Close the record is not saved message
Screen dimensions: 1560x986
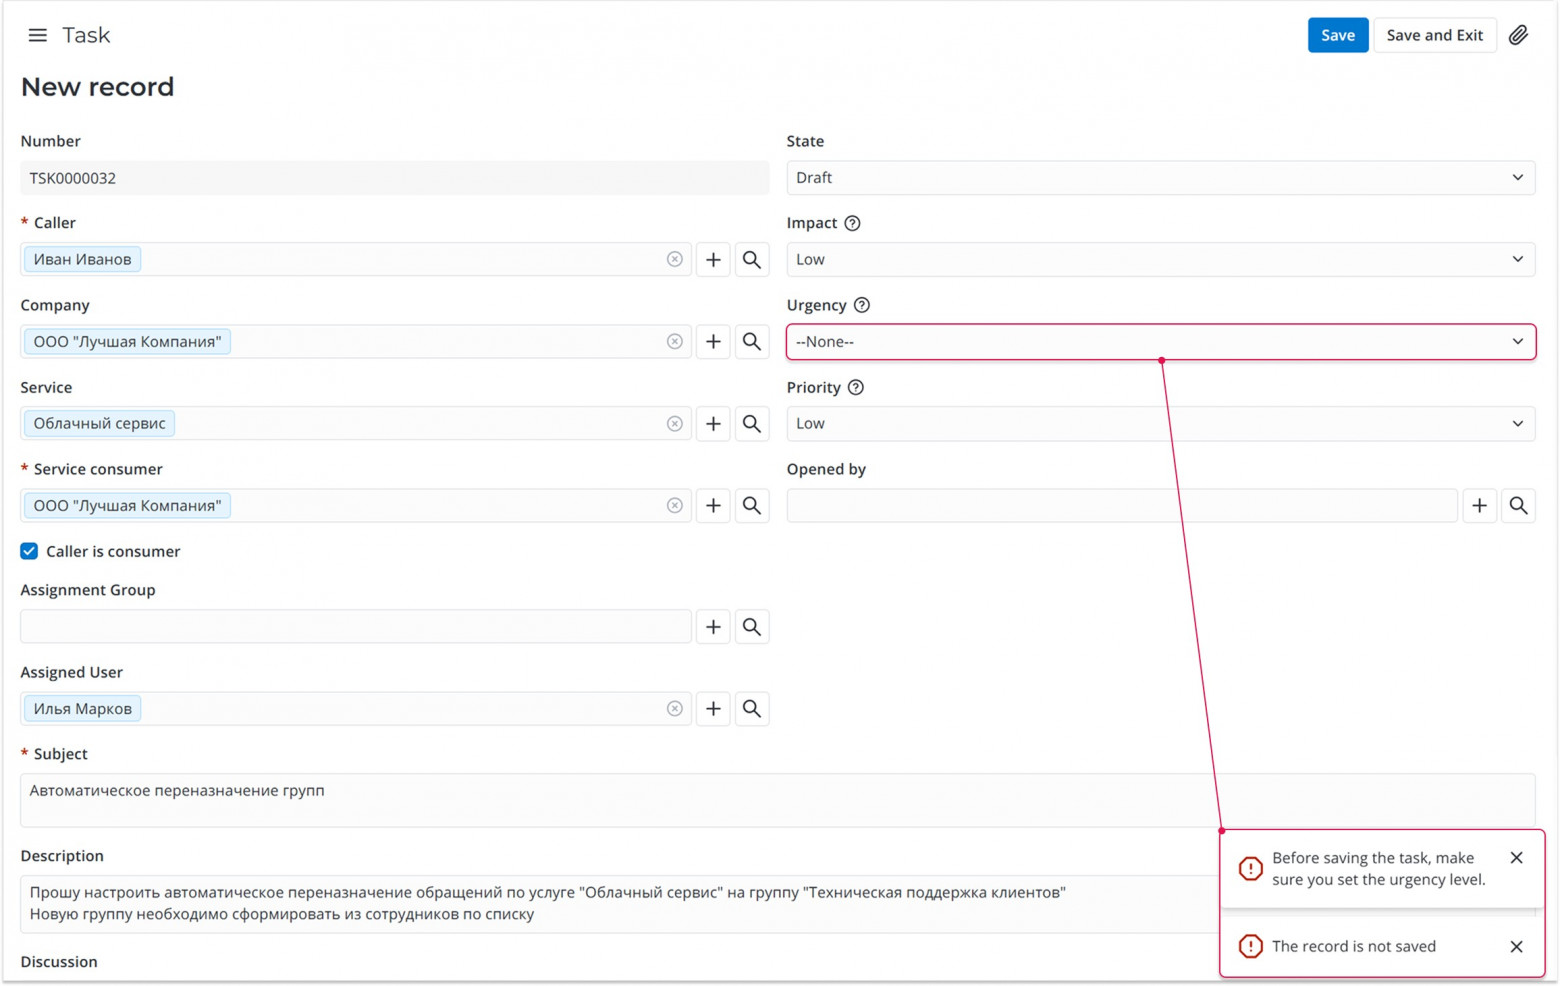click(1516, 947)
